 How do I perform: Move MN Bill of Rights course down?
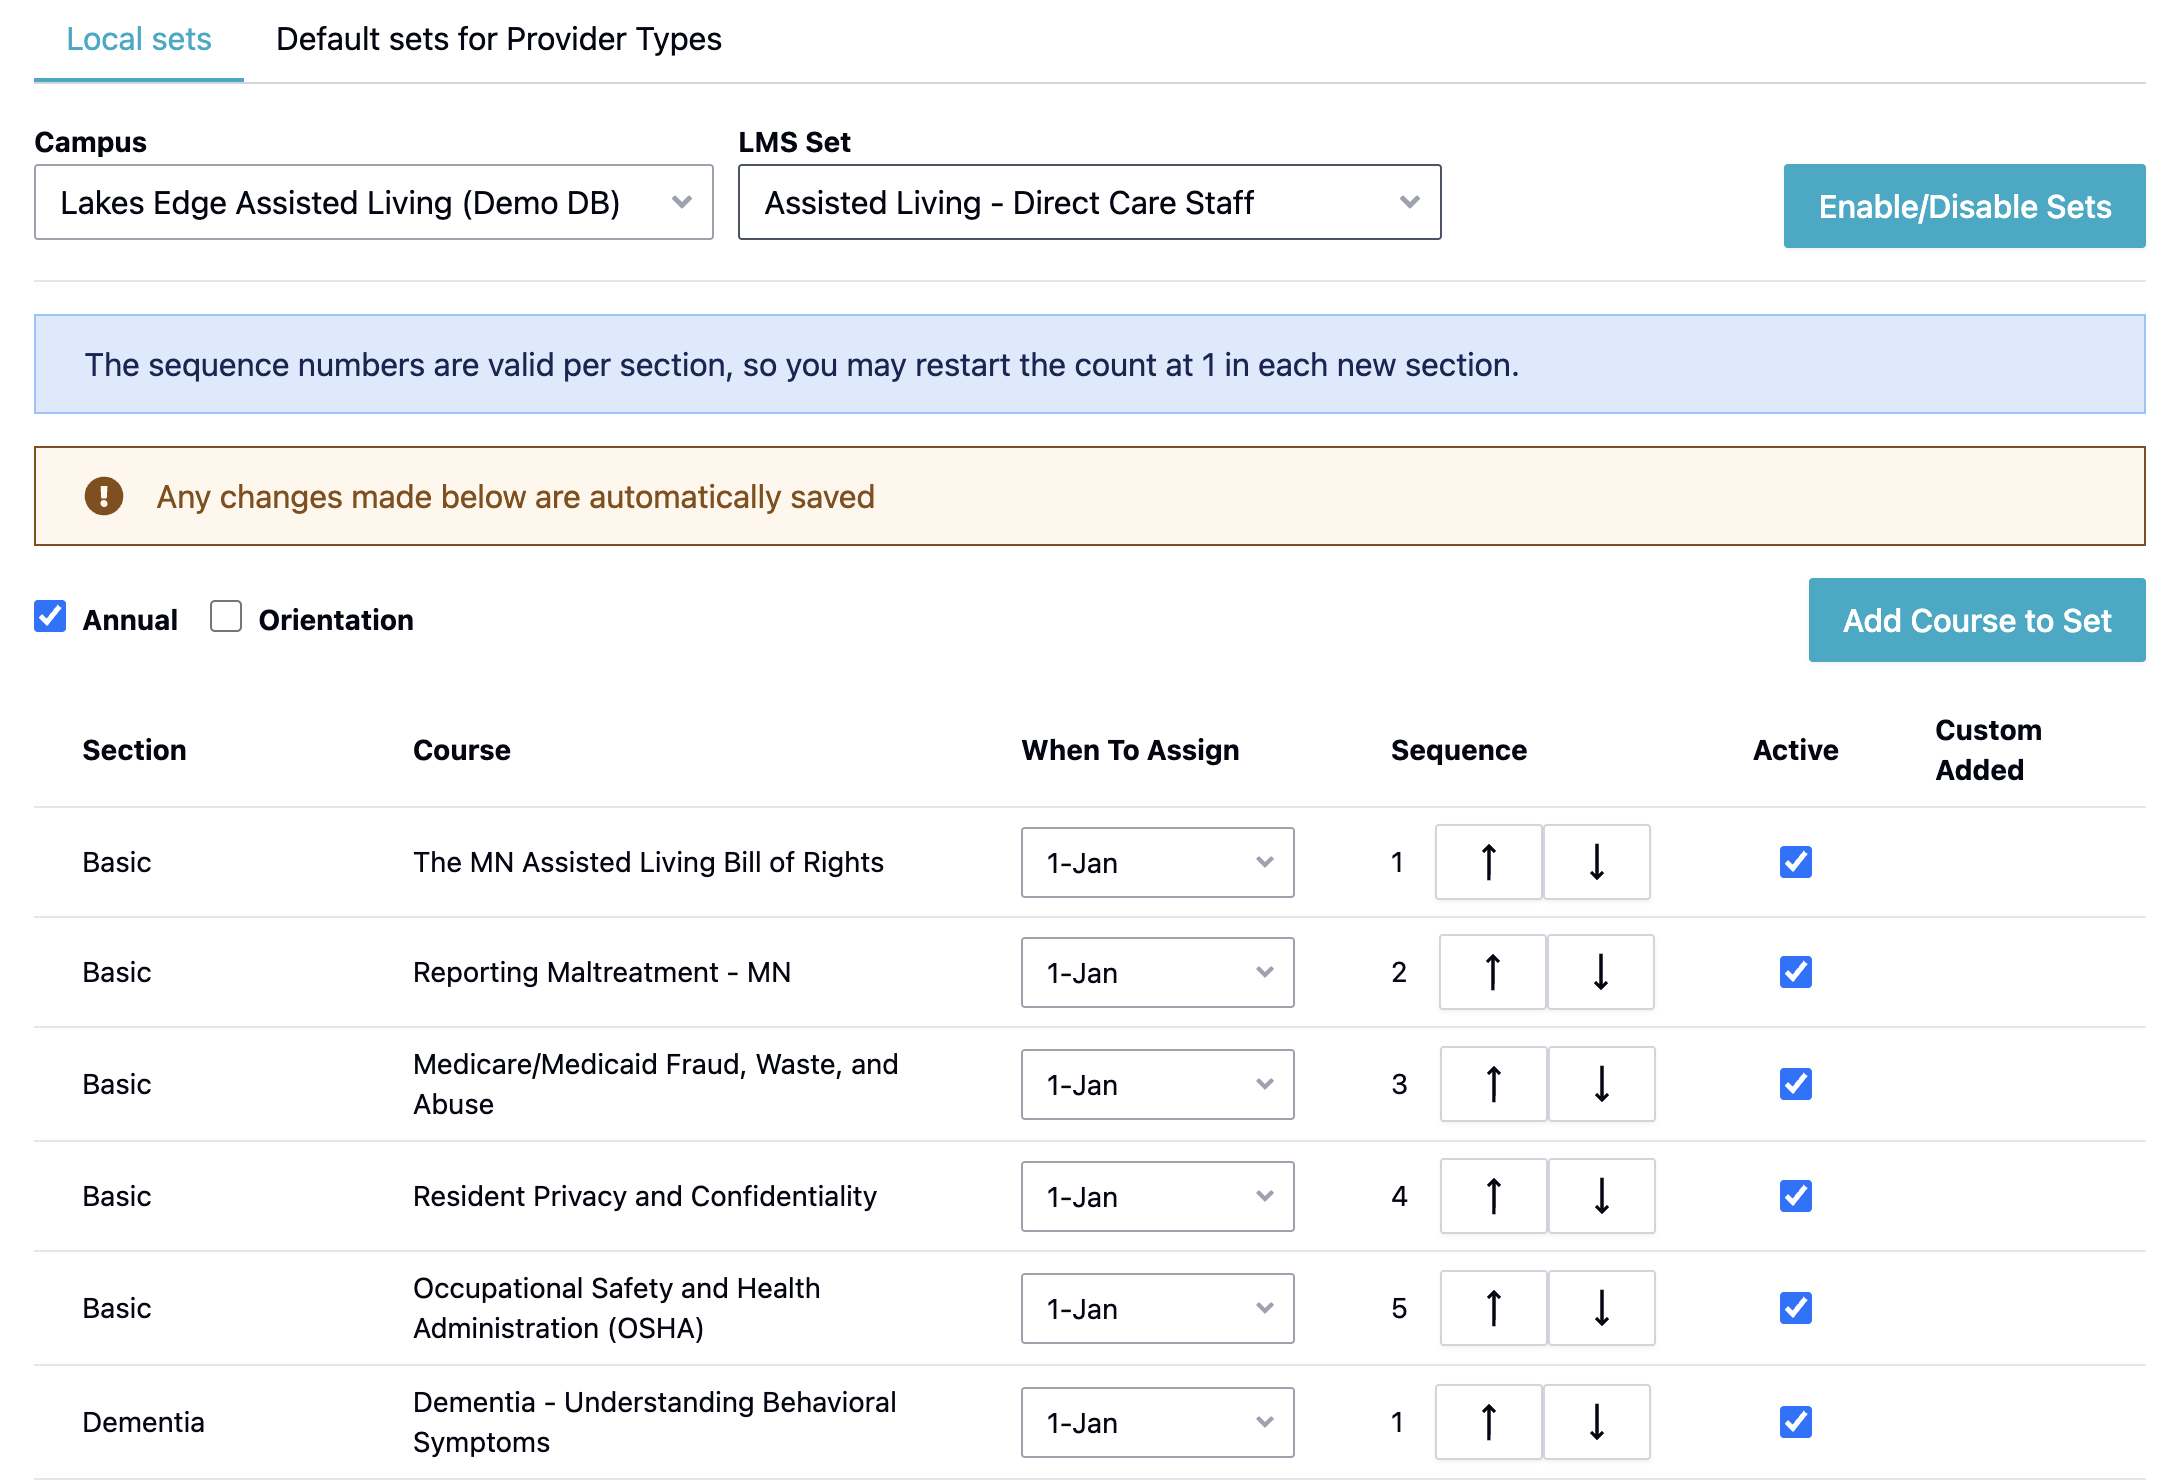tap(1596, 862)
